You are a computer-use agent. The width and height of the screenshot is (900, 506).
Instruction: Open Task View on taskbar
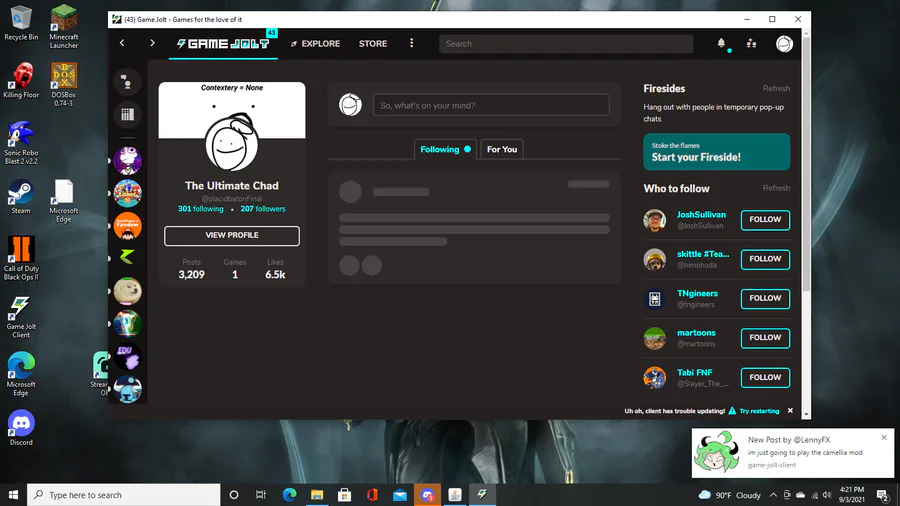pyautogui.click(x=261, y=495)
